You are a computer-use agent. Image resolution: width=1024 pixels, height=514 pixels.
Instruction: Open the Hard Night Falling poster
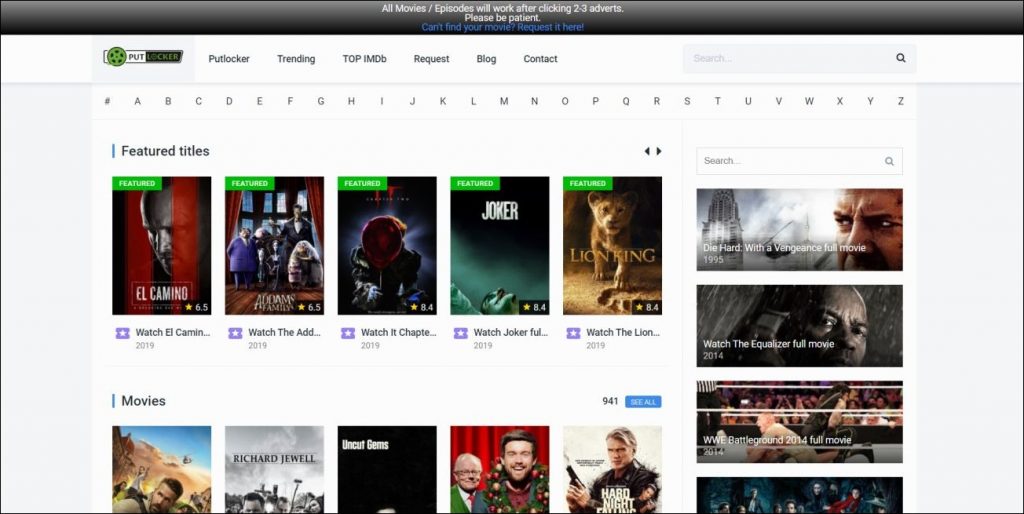pos(613,470)
